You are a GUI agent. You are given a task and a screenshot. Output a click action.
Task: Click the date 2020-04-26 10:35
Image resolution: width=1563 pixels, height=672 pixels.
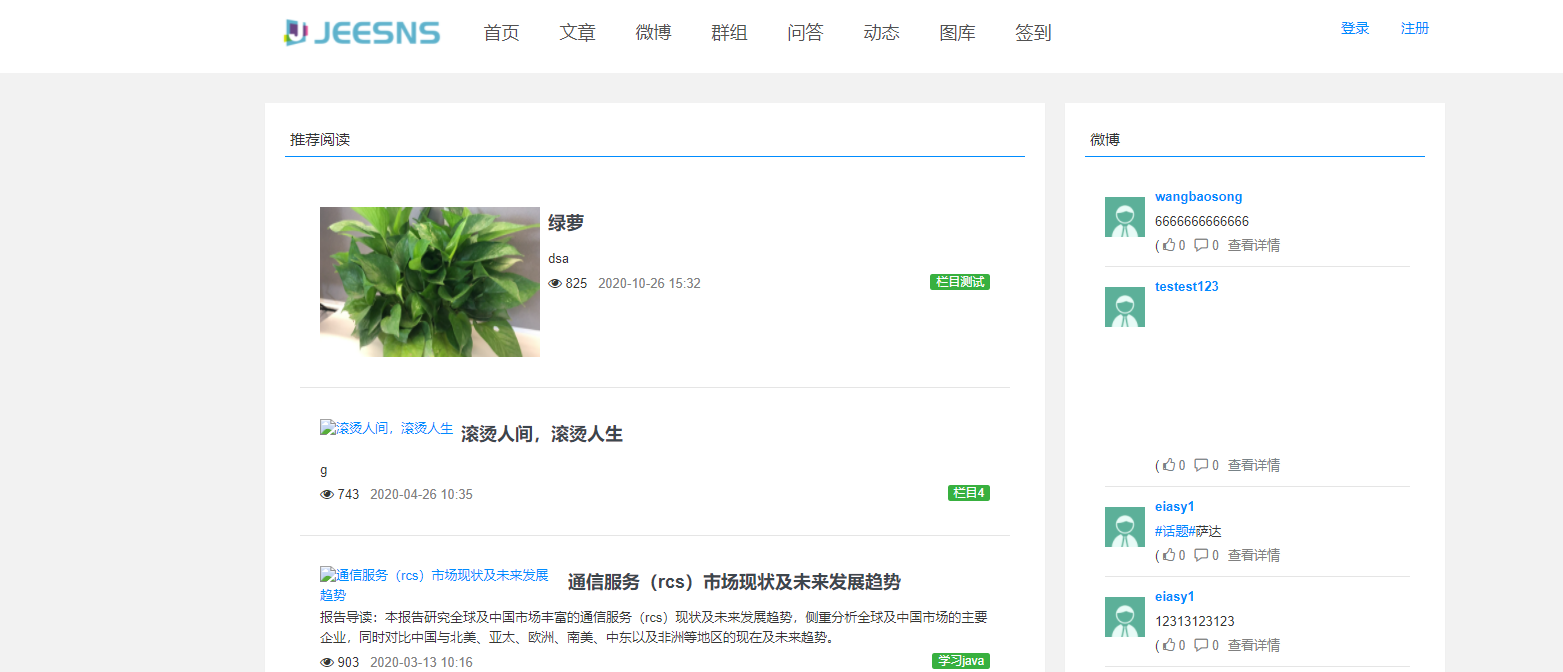tap(421, 494)
